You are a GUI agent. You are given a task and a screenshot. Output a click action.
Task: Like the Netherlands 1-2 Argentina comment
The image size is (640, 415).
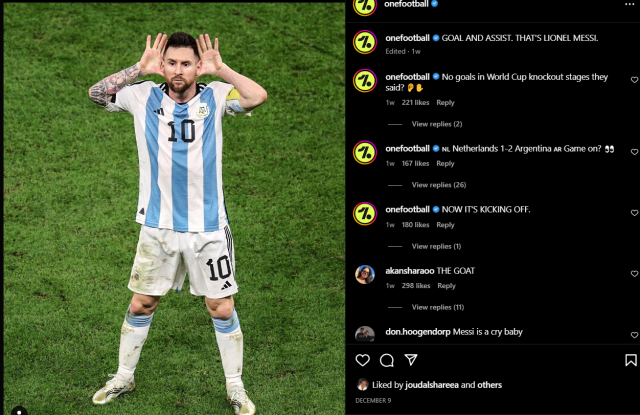(x=634, y=152)
